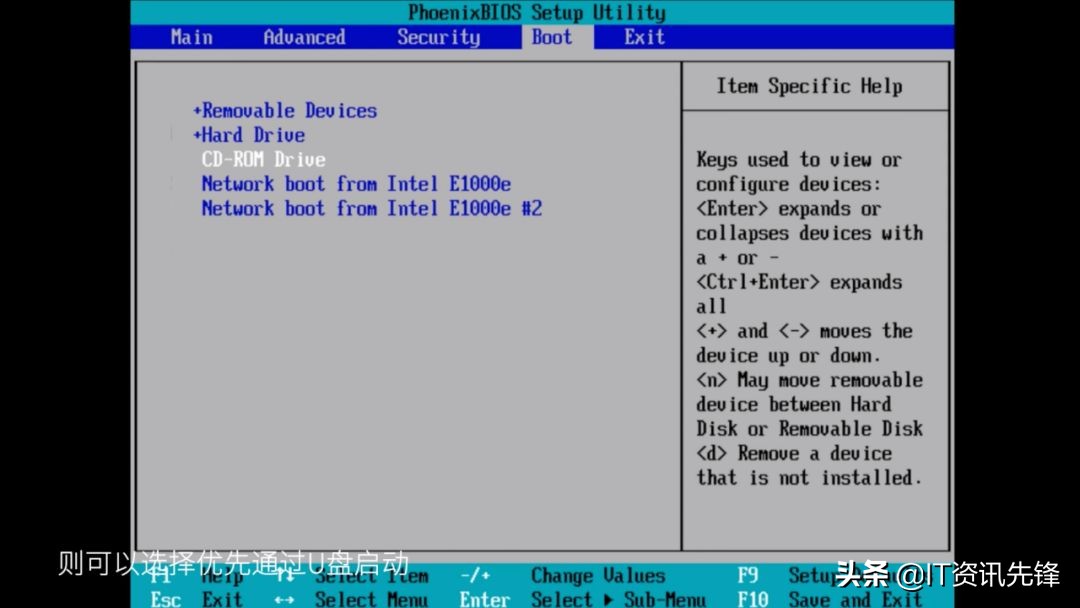Click the '<Ctrl+Enter> expands' help line

pos(799,282)
